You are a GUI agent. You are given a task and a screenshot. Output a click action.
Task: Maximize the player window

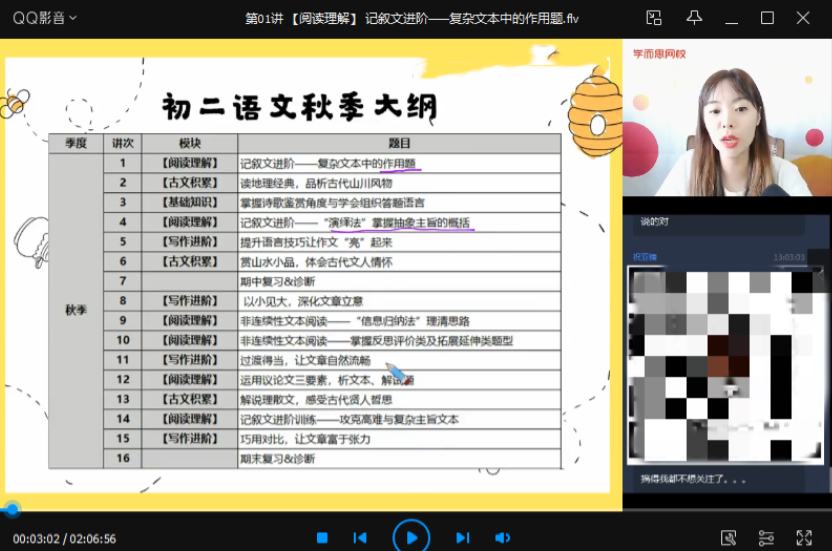[767, 17]
